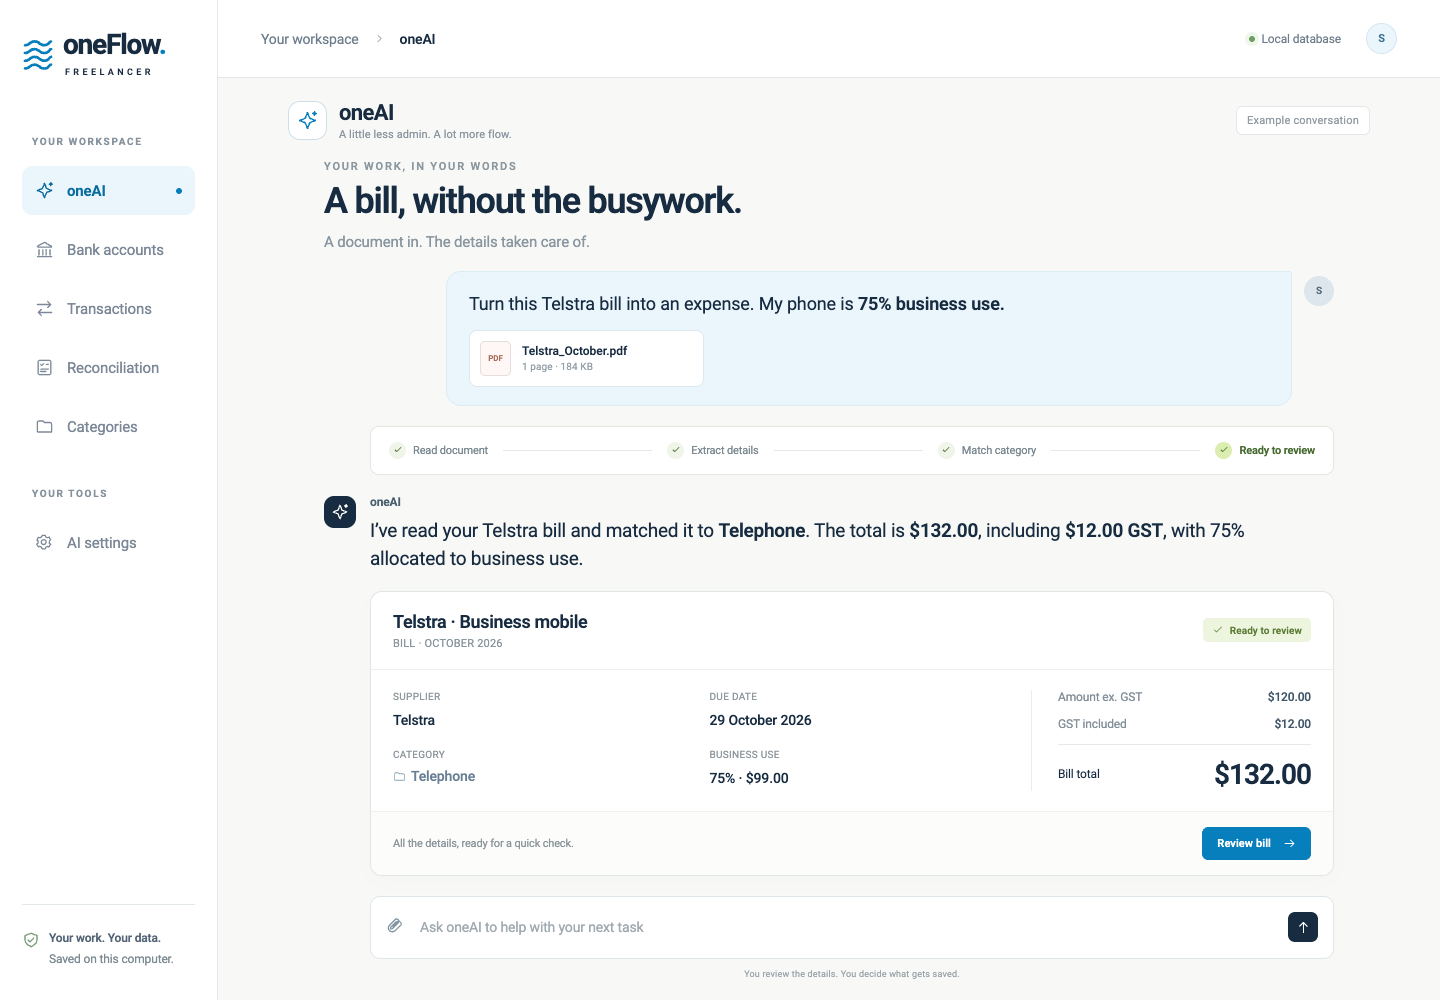Click Your workspace breadcrumb link

tap(310, 39)
